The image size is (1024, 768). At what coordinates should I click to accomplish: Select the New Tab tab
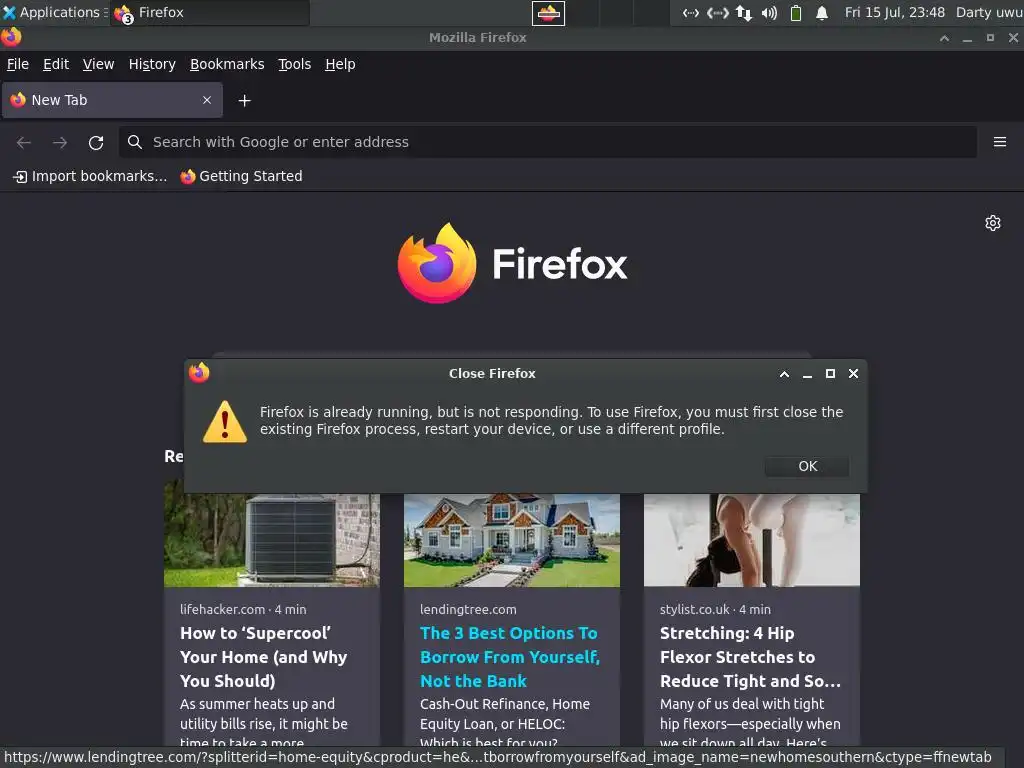click(x=112, y=100)
